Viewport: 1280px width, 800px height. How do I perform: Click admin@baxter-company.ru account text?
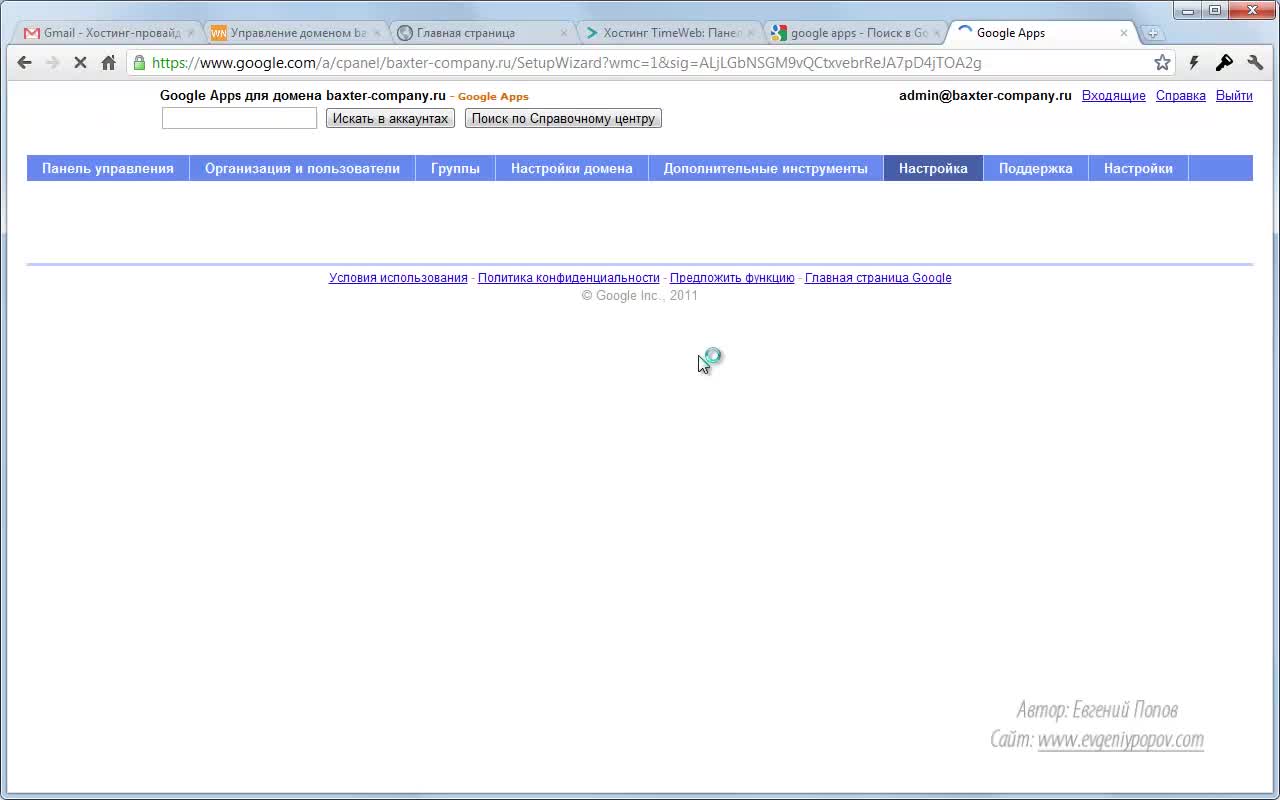[x=985, y=96]
